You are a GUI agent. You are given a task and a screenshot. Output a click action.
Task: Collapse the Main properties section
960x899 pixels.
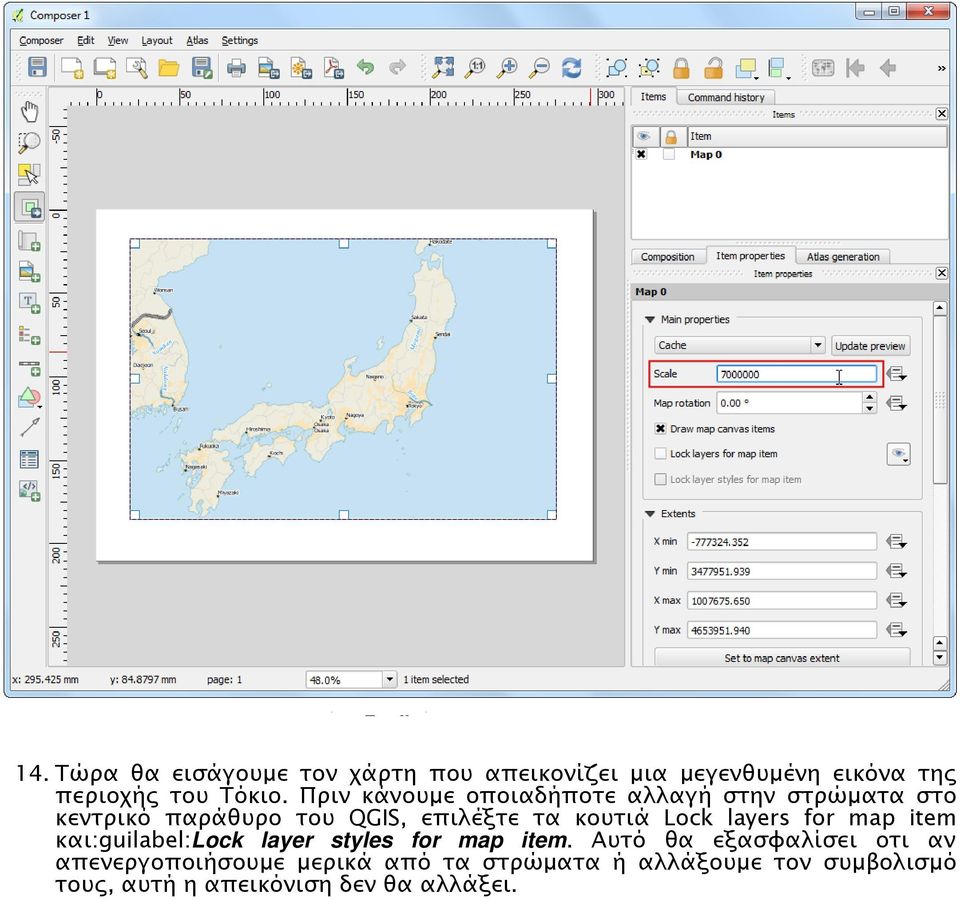point(650,320)
